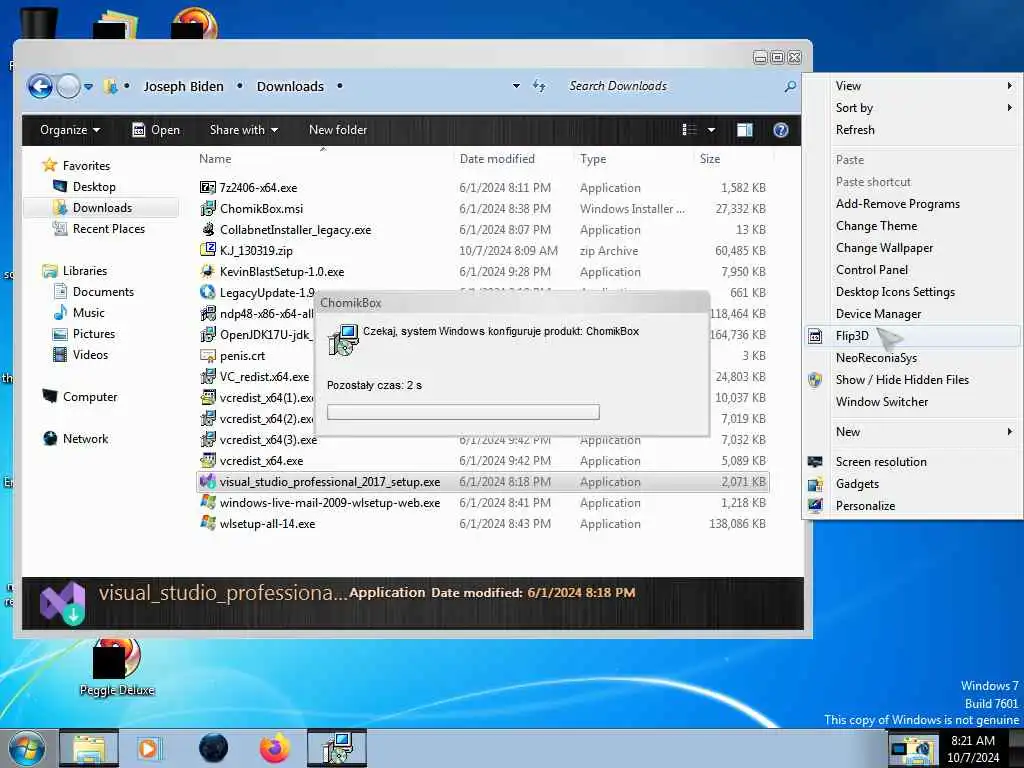Click the Downloads breadcrumb in address bar
Image resolution: width=1024 pixels, height=768 pixels.
[290, 86]
